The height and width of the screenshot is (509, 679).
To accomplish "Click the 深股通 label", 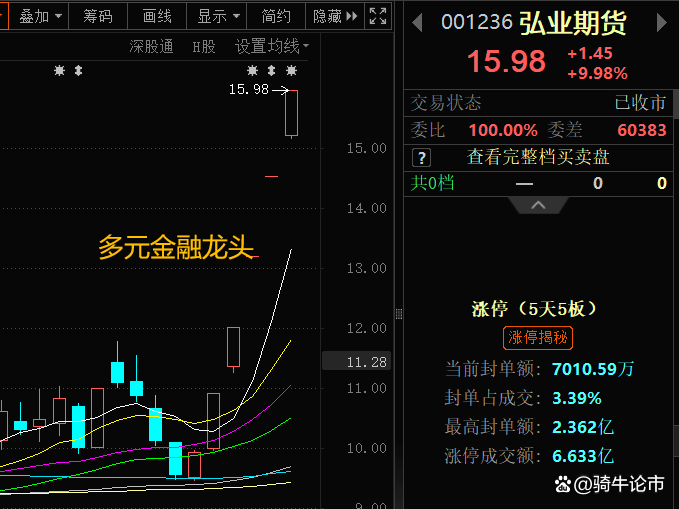I will point(151,46).
